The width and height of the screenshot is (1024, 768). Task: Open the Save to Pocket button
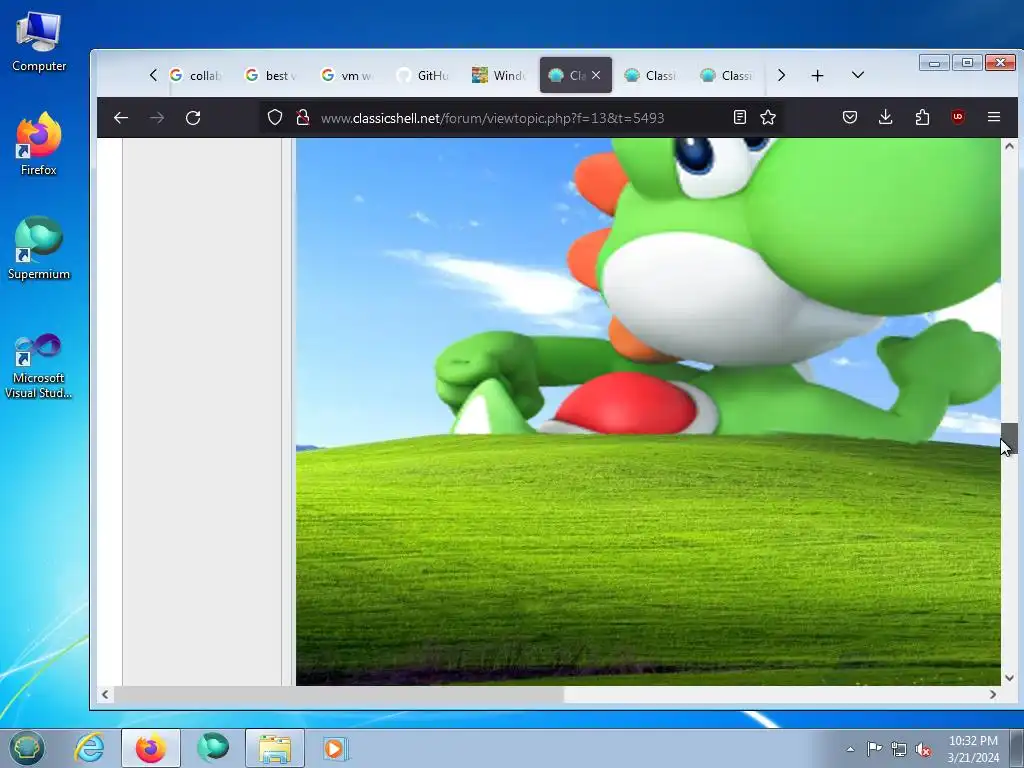[850, 118]
